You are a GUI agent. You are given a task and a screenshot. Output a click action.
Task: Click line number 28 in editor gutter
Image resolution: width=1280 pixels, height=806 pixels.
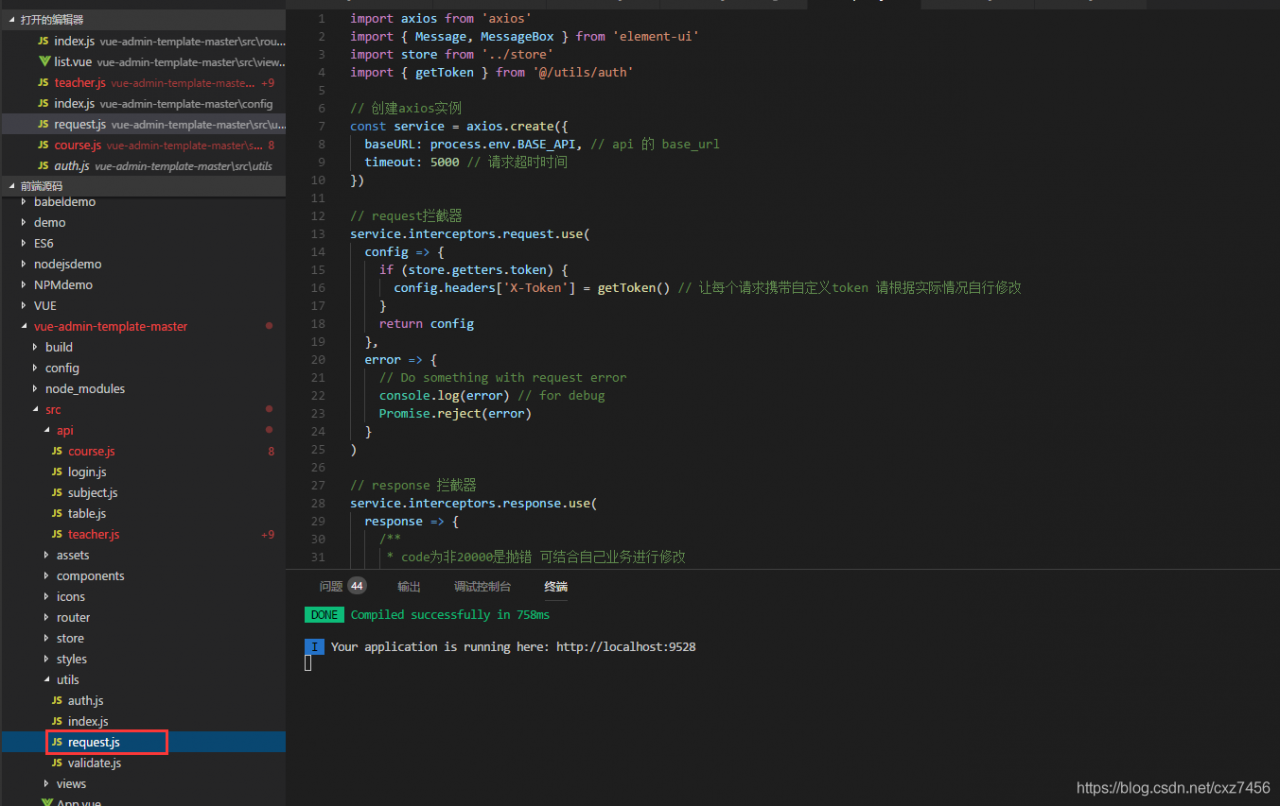pos(318,504)
